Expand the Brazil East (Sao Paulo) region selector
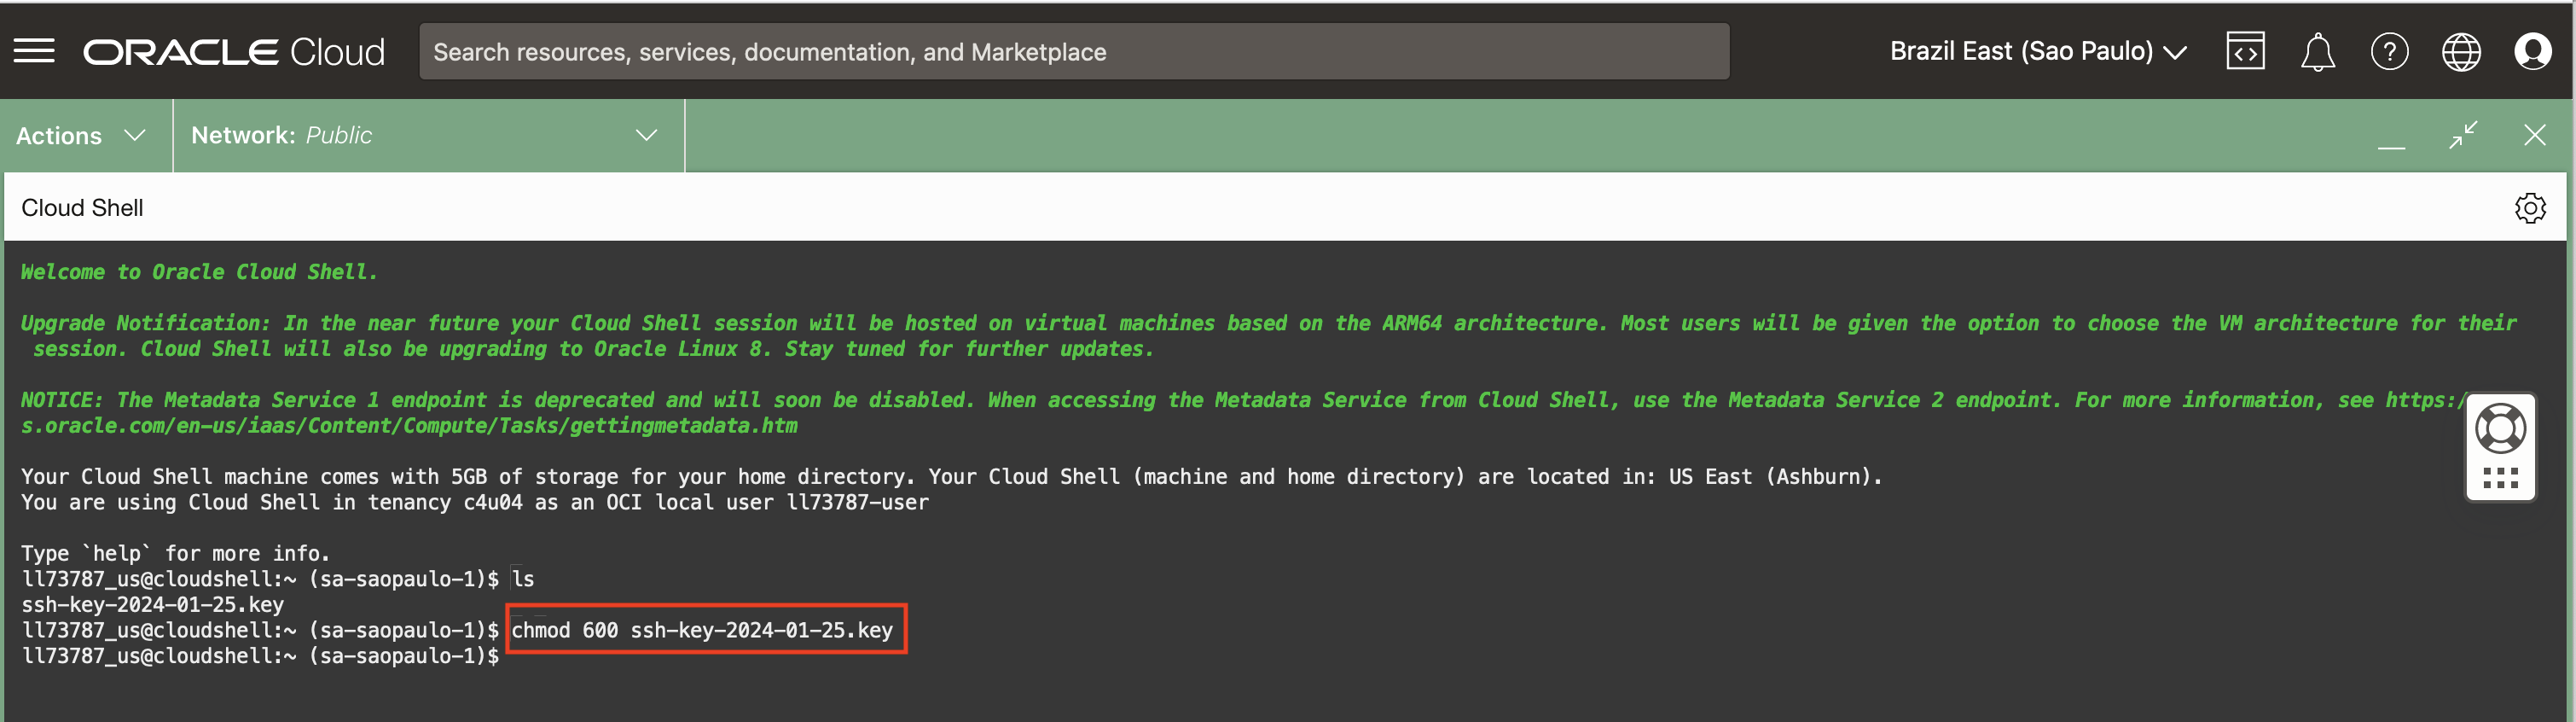This screenshot has height=722, width=2576. coord(2037,52)
